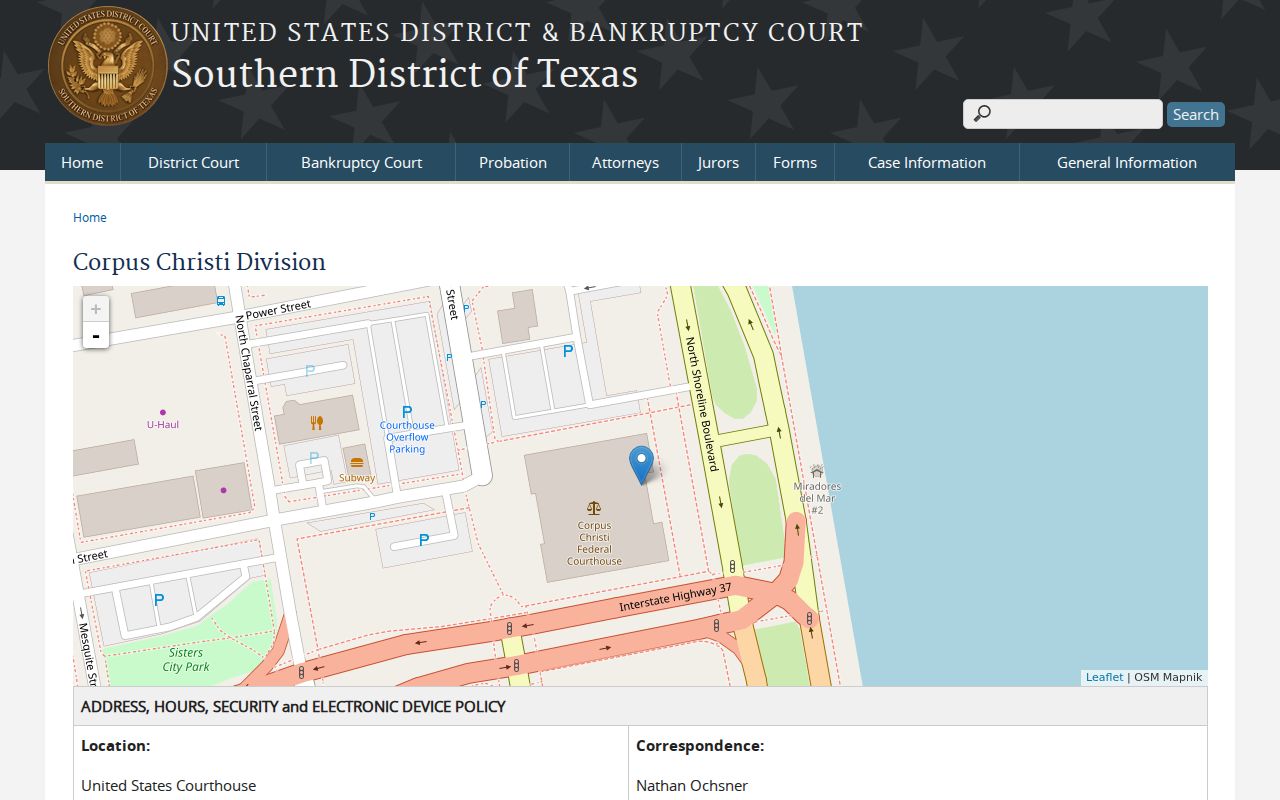Viewport: 1280px width, 800px height.
Task: Open the Bankruptcy Court menu
Action: click(x=361, y=162)
